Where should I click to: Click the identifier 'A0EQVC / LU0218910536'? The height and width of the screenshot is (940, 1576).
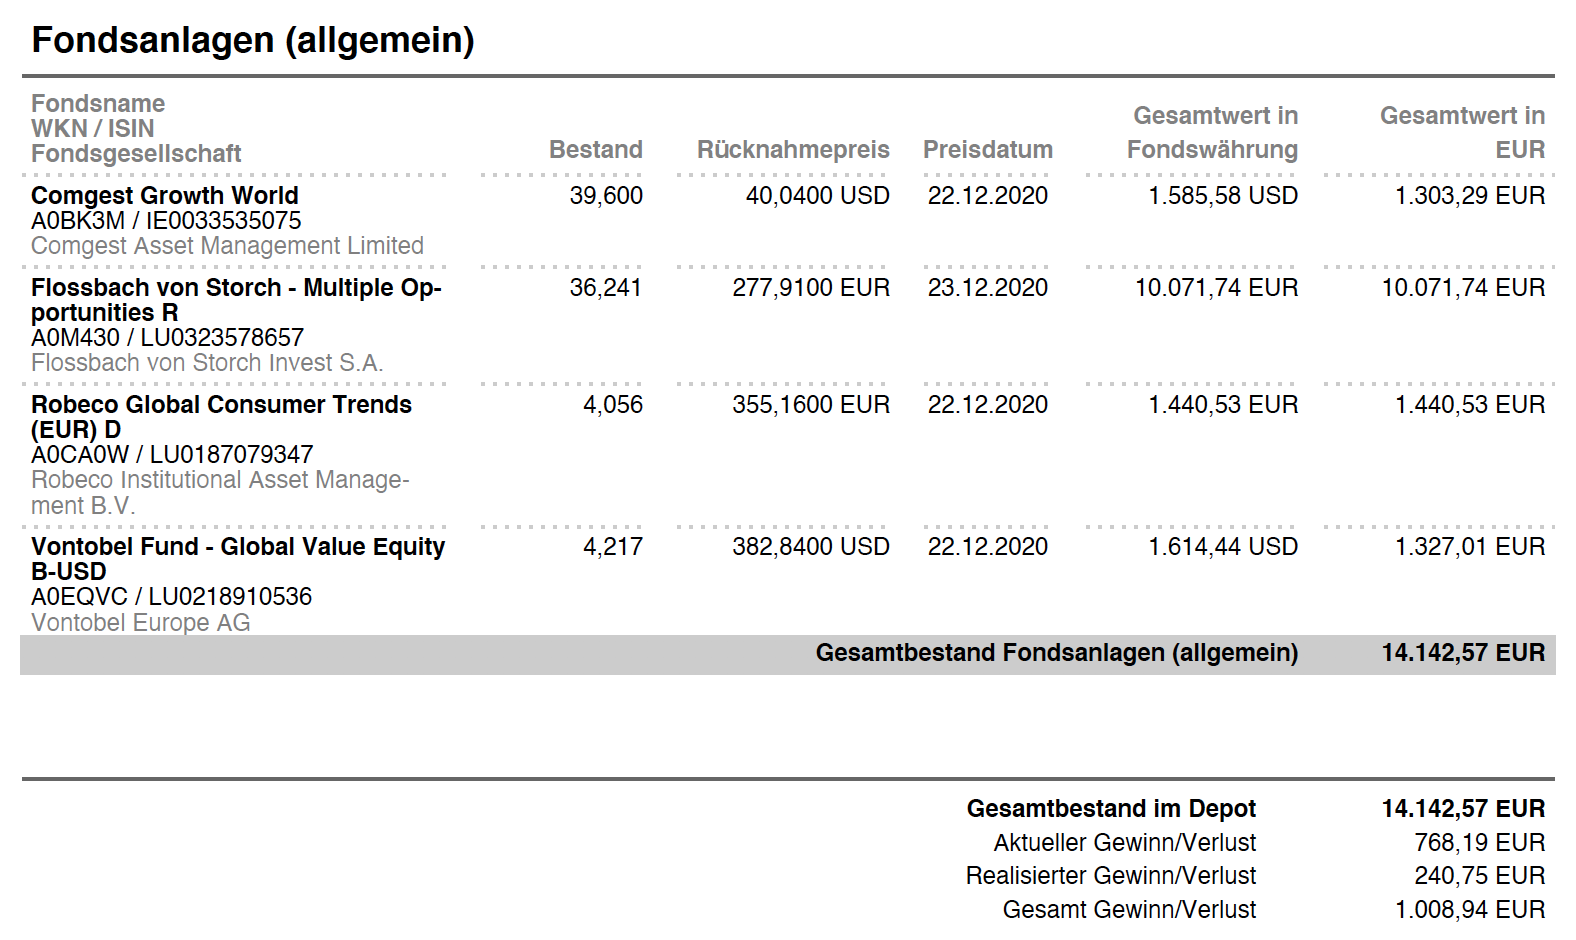click(x=172, y=597)
